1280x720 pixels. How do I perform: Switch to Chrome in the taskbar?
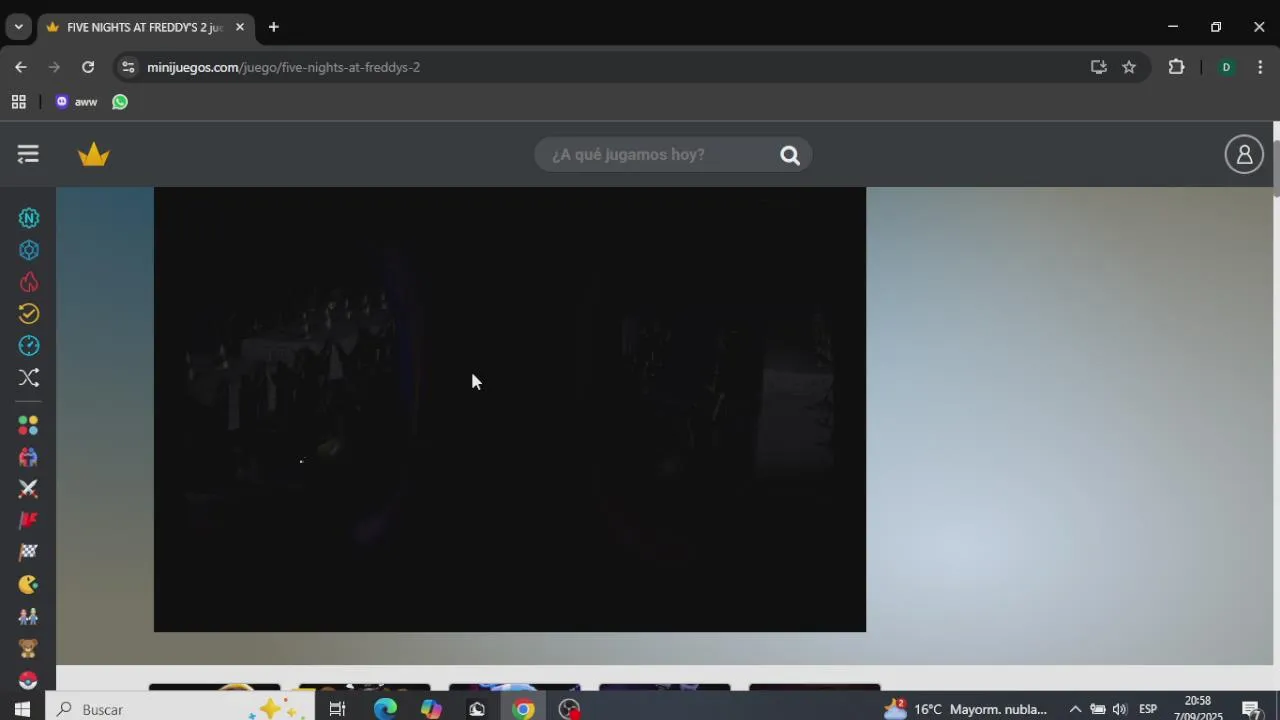point(523,709)
